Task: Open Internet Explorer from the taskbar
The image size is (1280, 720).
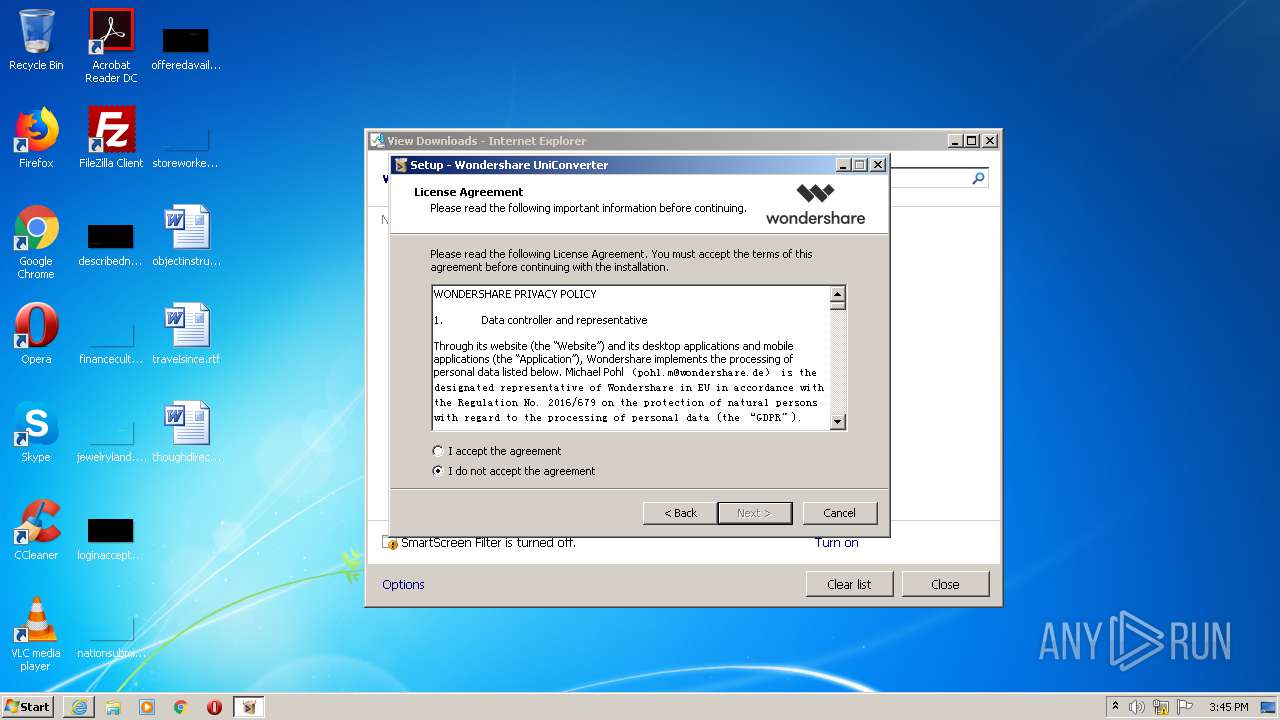Action: [x=79, y=707]
